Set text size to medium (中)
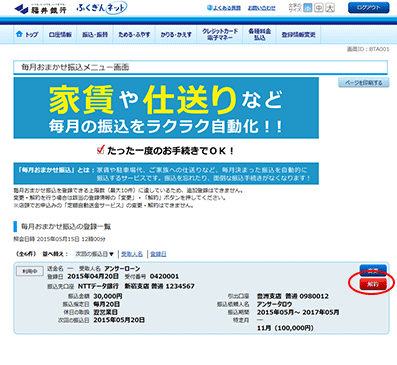This screenshot has height=365, width=397. [319, 8]
